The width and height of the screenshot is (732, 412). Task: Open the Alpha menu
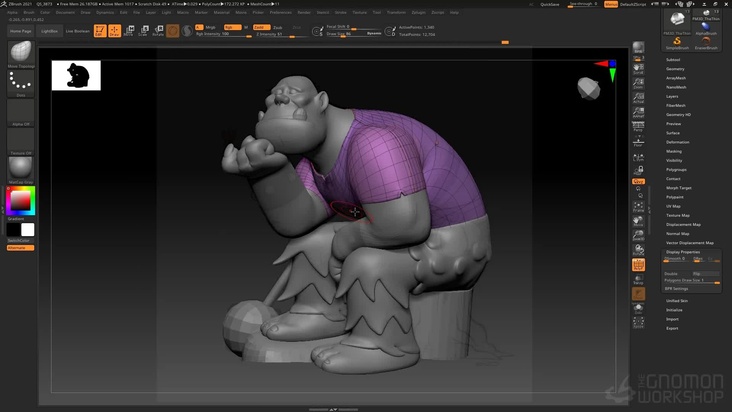pos(13,13)
